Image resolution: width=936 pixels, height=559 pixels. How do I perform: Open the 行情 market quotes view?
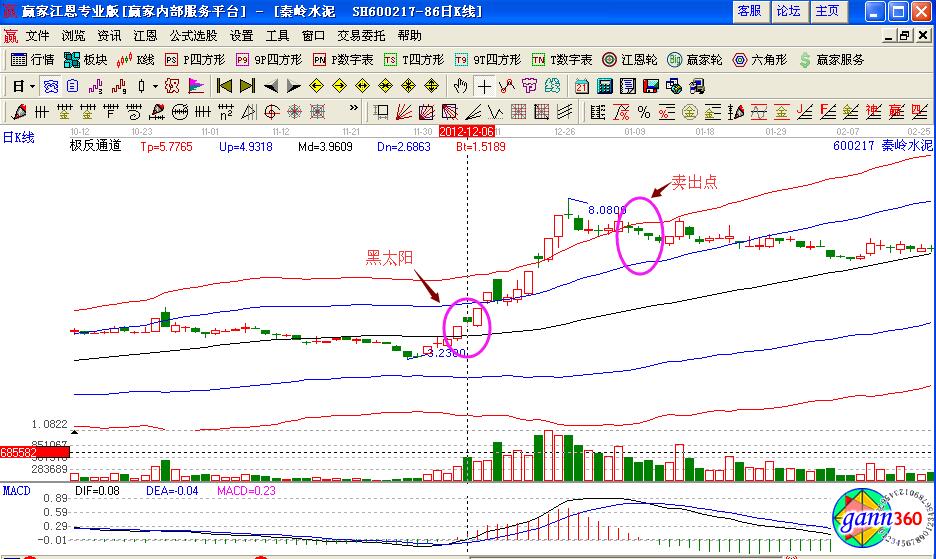[32, 60]
